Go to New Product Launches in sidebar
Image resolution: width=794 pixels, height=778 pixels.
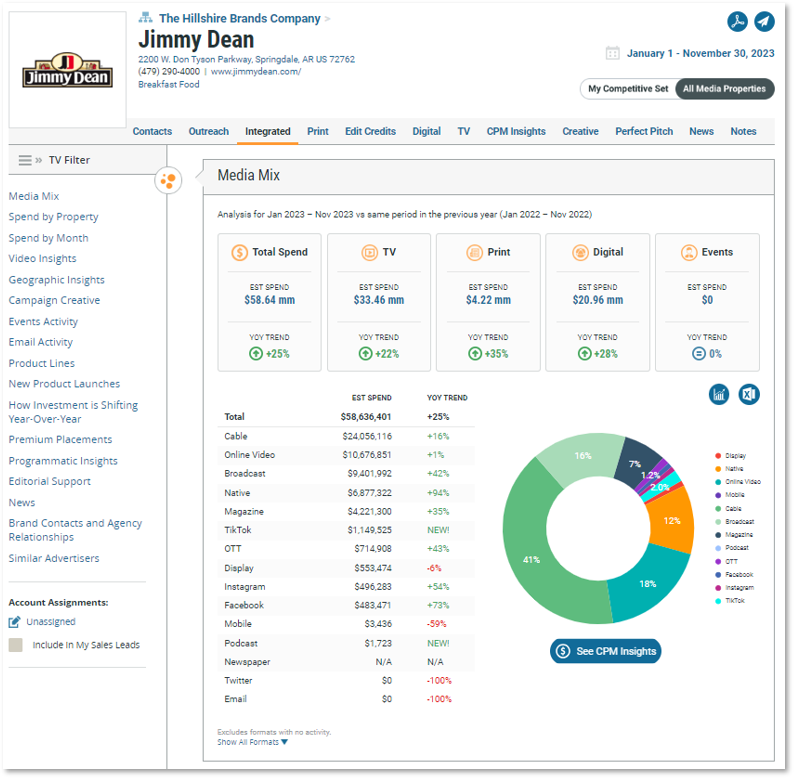(64, 384)
